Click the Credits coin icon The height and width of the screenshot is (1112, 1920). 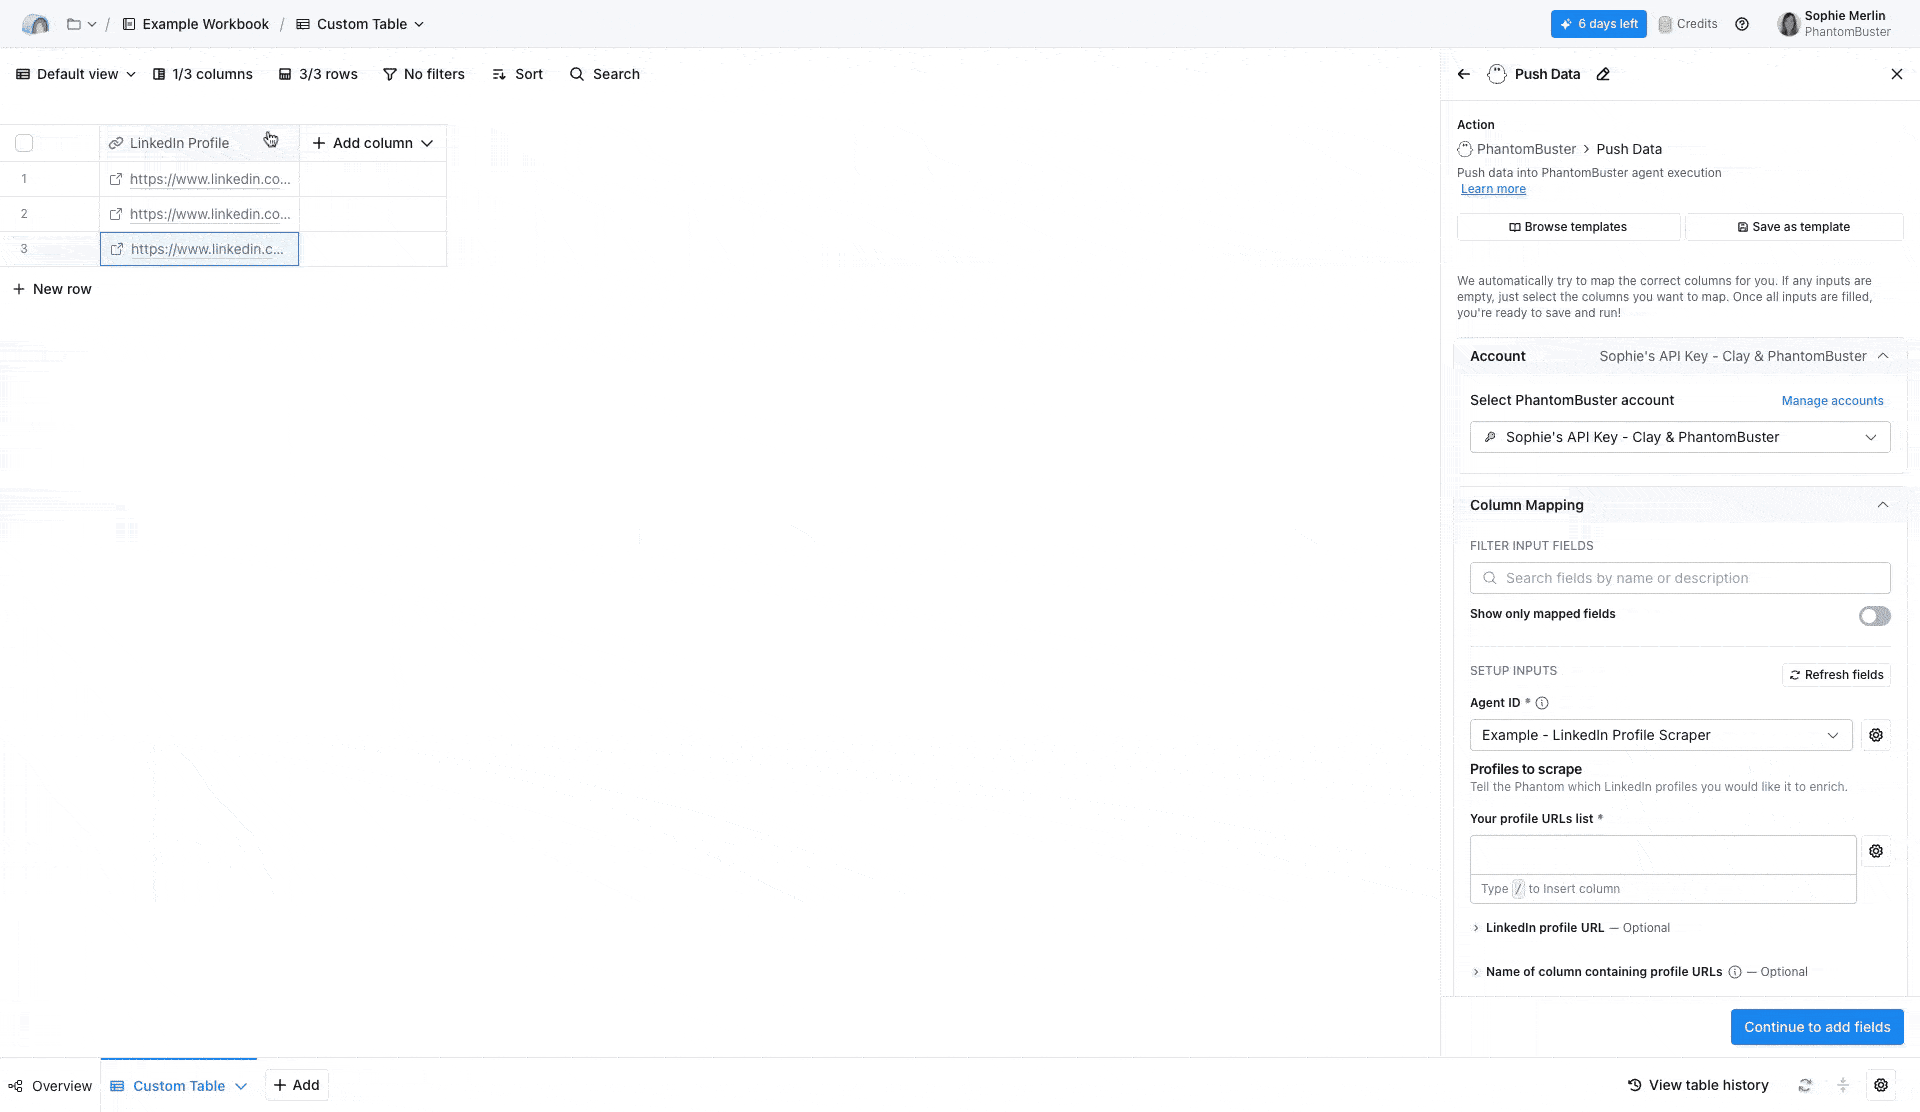[1665, 24]
